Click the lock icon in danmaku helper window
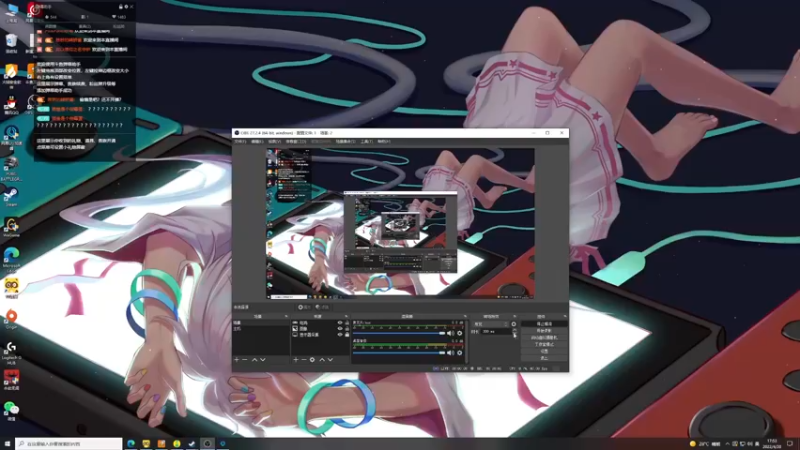Screen dimensions: 800x450 pos(121,7)
